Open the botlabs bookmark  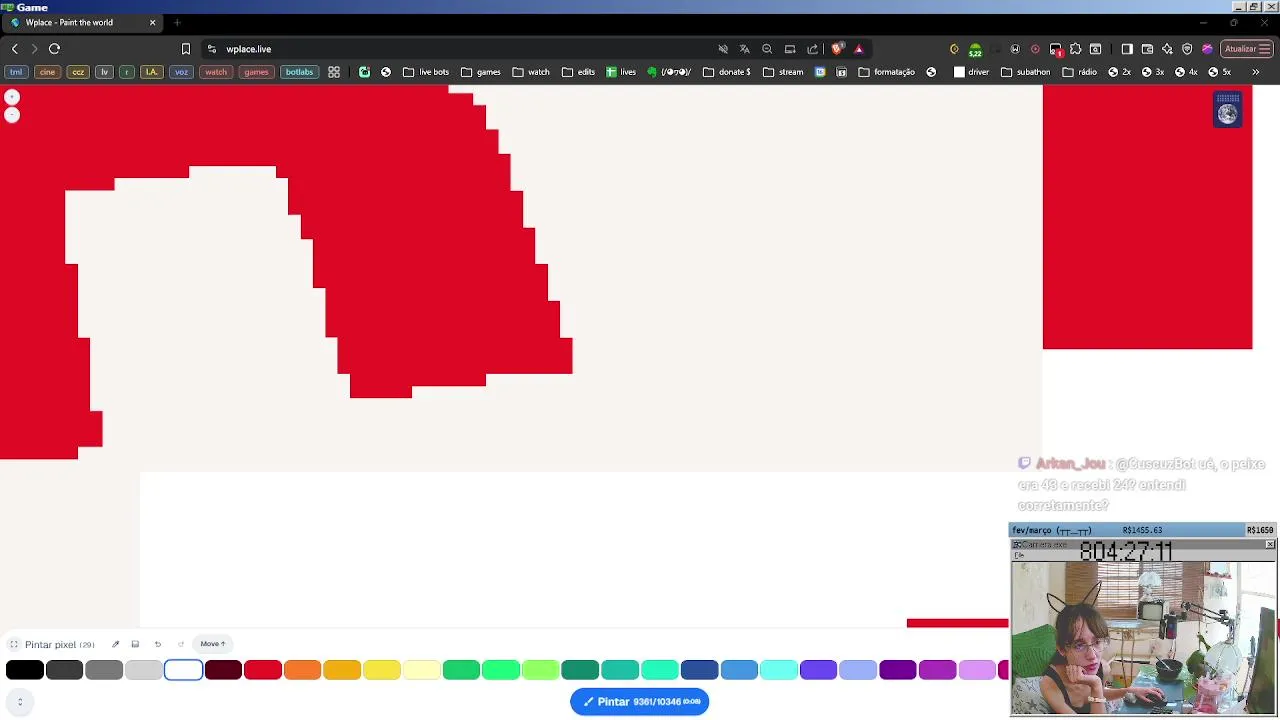(x=299, y=72)
